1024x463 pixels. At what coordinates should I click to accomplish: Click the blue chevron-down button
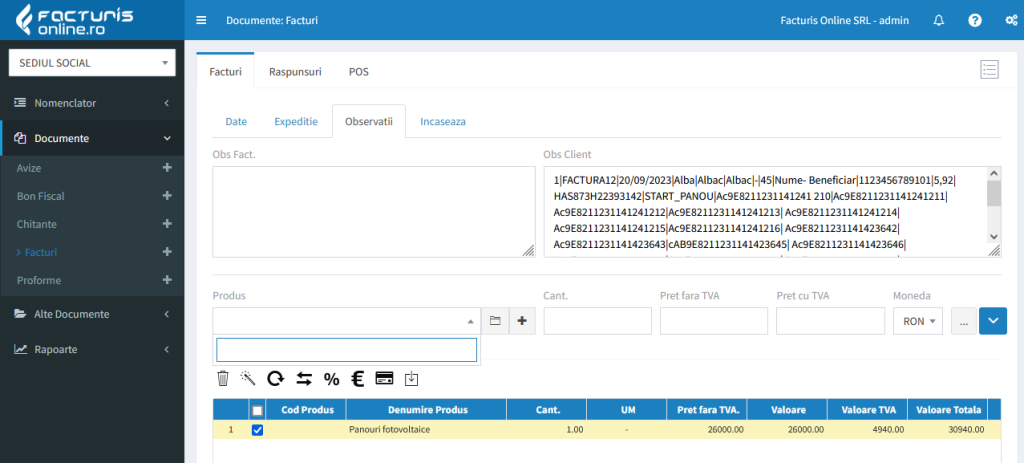coord(993,321)
